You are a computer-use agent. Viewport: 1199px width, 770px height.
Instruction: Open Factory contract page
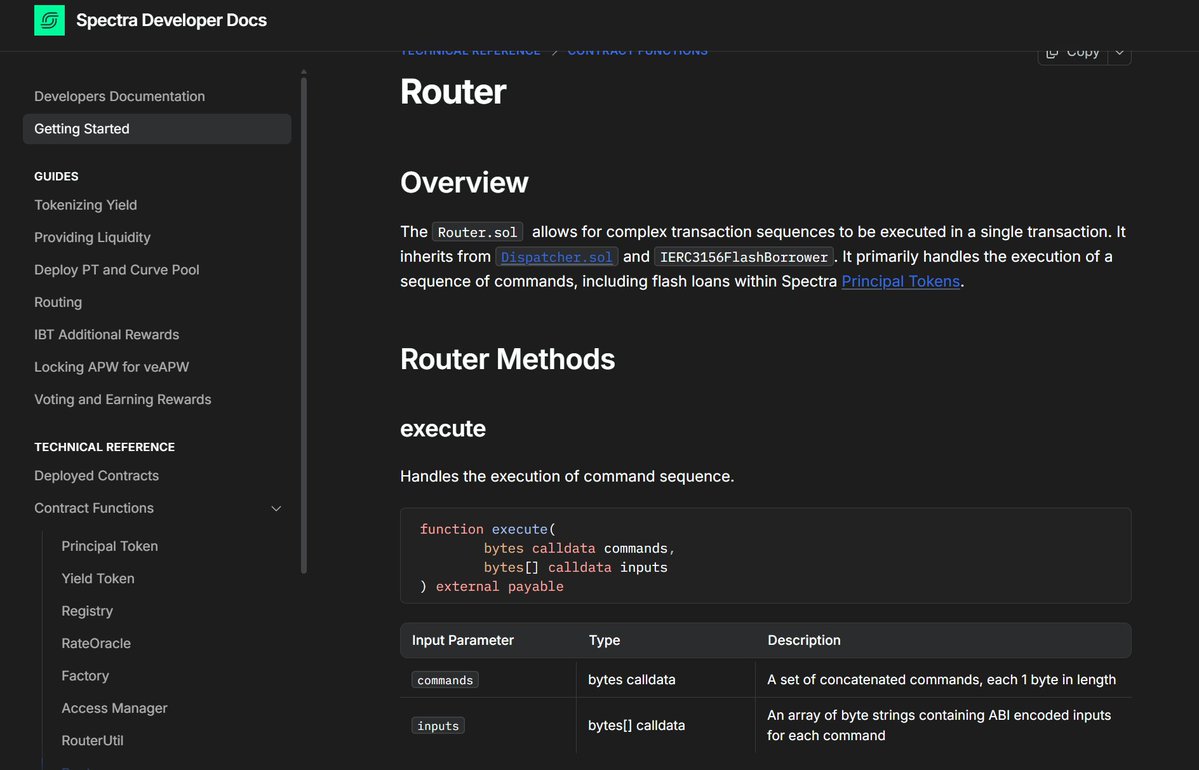tap(85, 676)
